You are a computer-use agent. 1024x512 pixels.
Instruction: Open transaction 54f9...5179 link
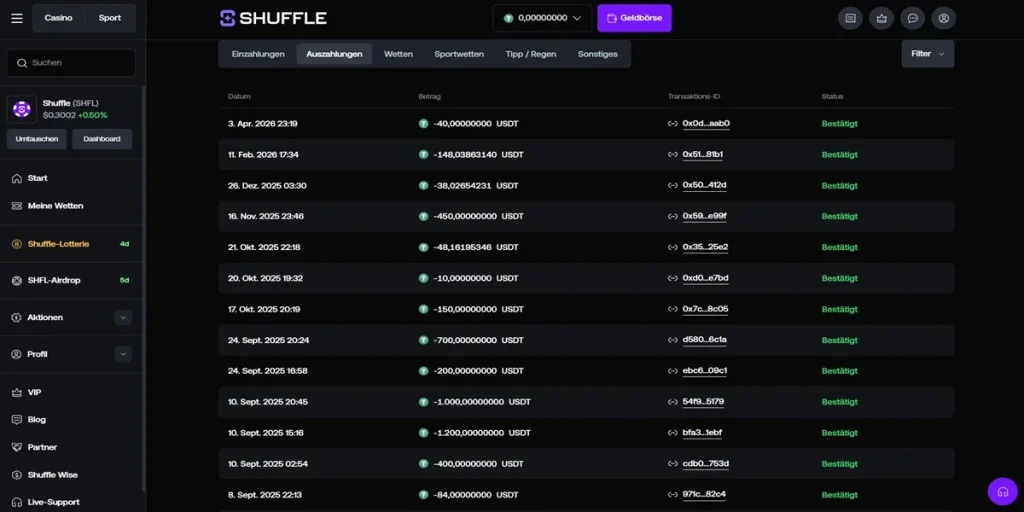point(703,402)
